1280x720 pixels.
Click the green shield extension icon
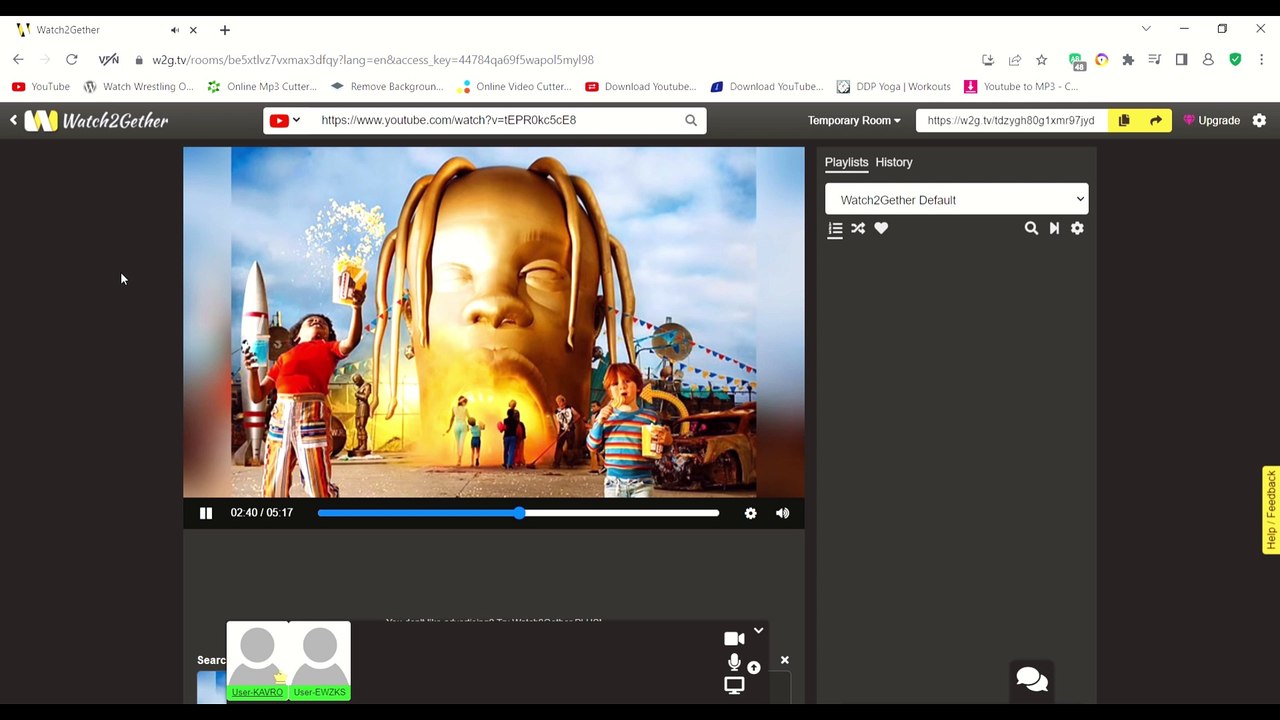1235,60
